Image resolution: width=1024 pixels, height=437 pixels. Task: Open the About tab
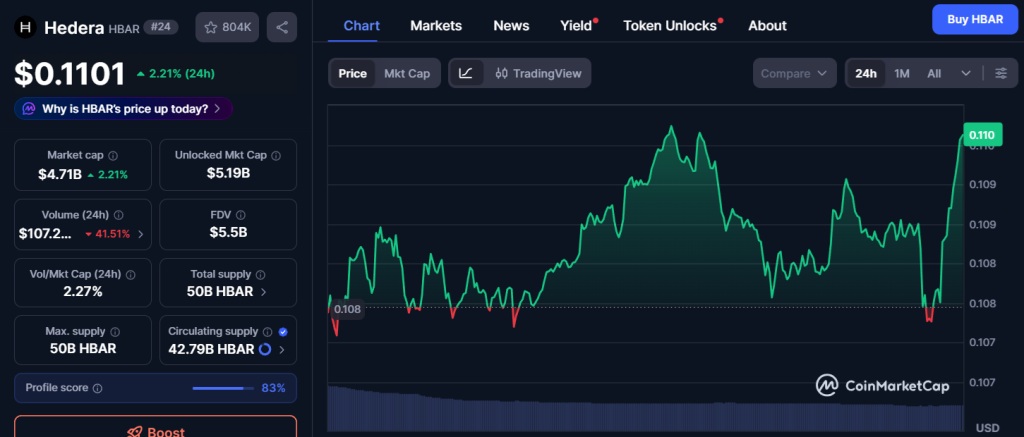pos(767,25)
